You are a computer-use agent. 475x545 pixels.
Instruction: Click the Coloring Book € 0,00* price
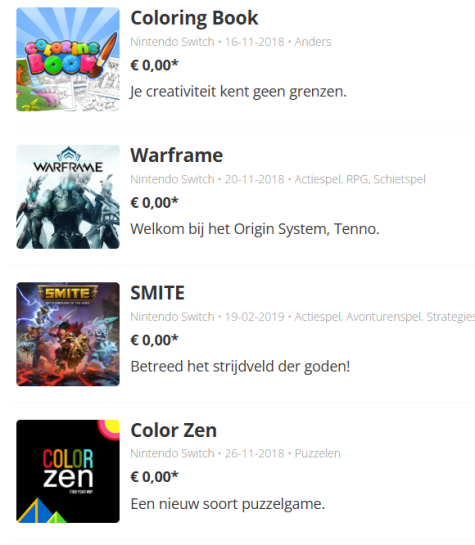click(154, 65)
